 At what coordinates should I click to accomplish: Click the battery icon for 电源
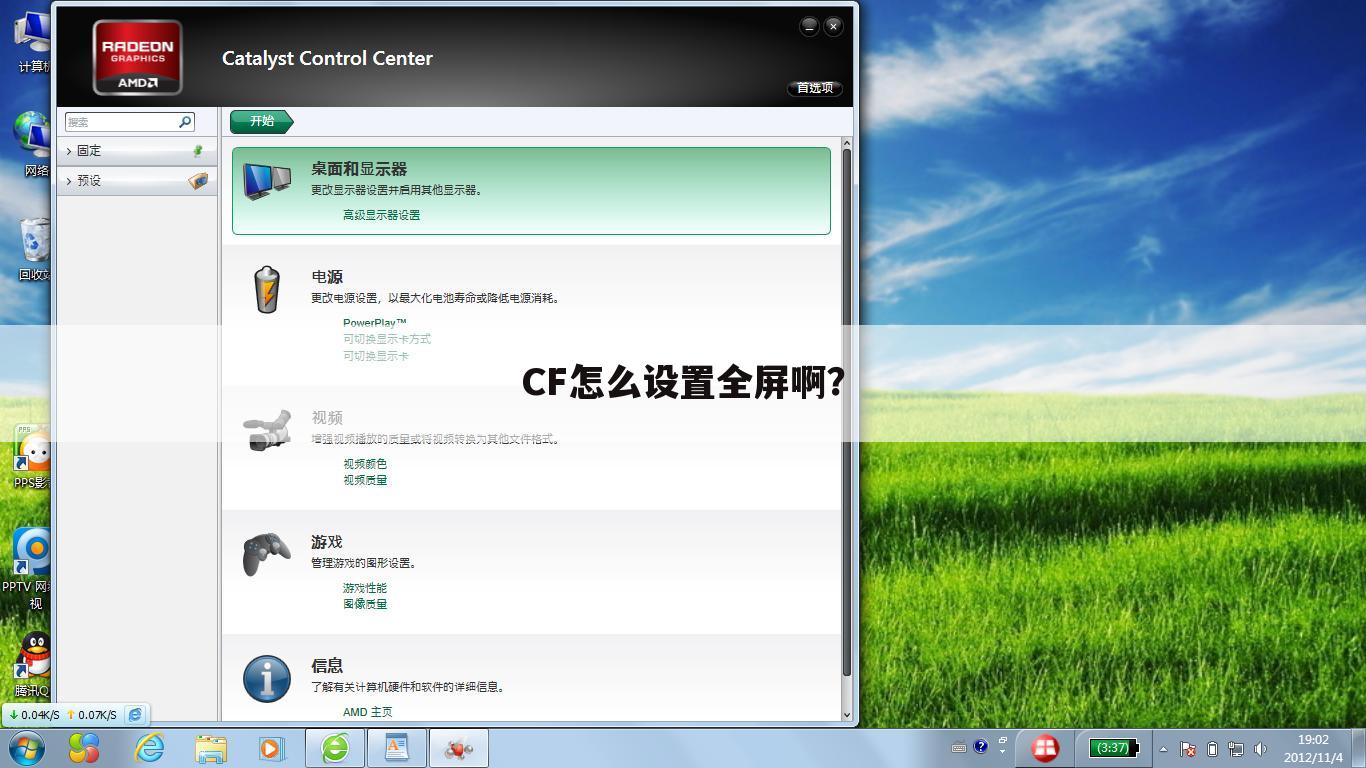click(267, 290)
